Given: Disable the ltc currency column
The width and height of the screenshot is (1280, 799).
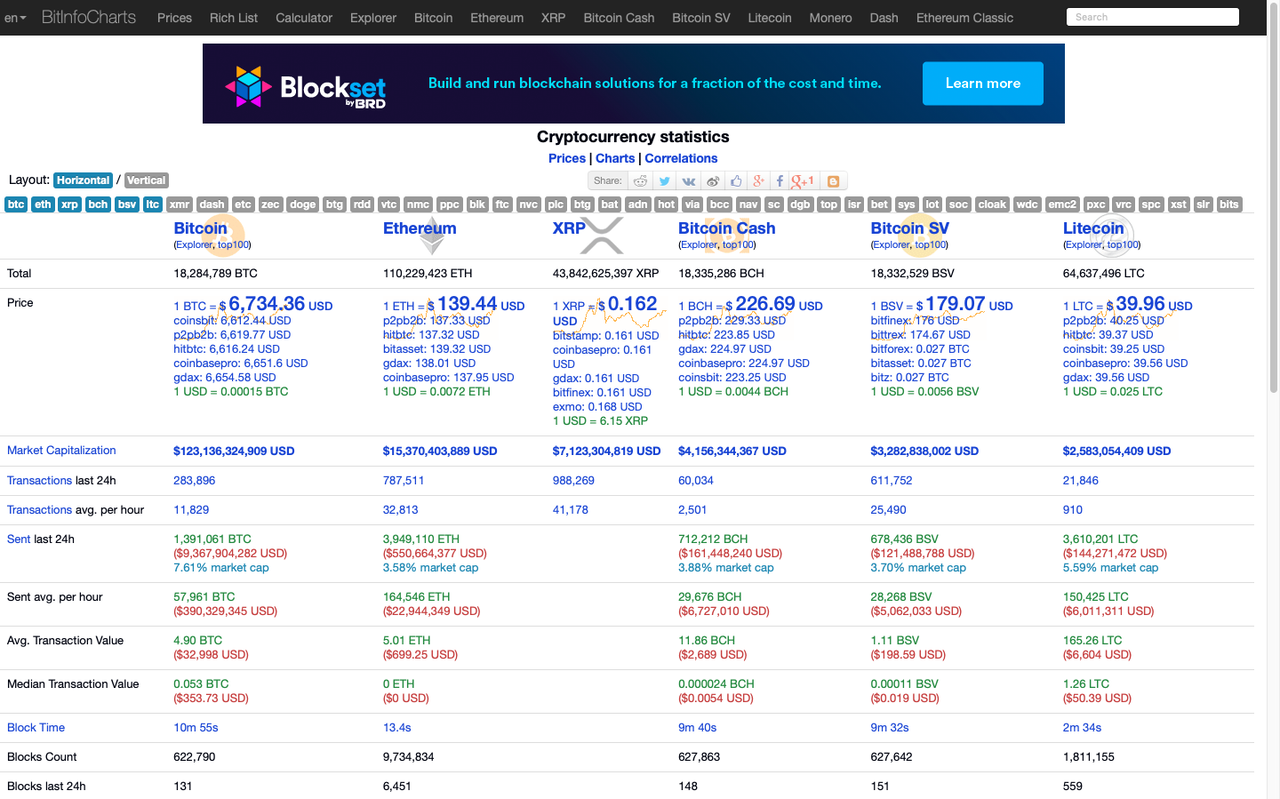Looking at the screenshot, I should pos(153,204).
